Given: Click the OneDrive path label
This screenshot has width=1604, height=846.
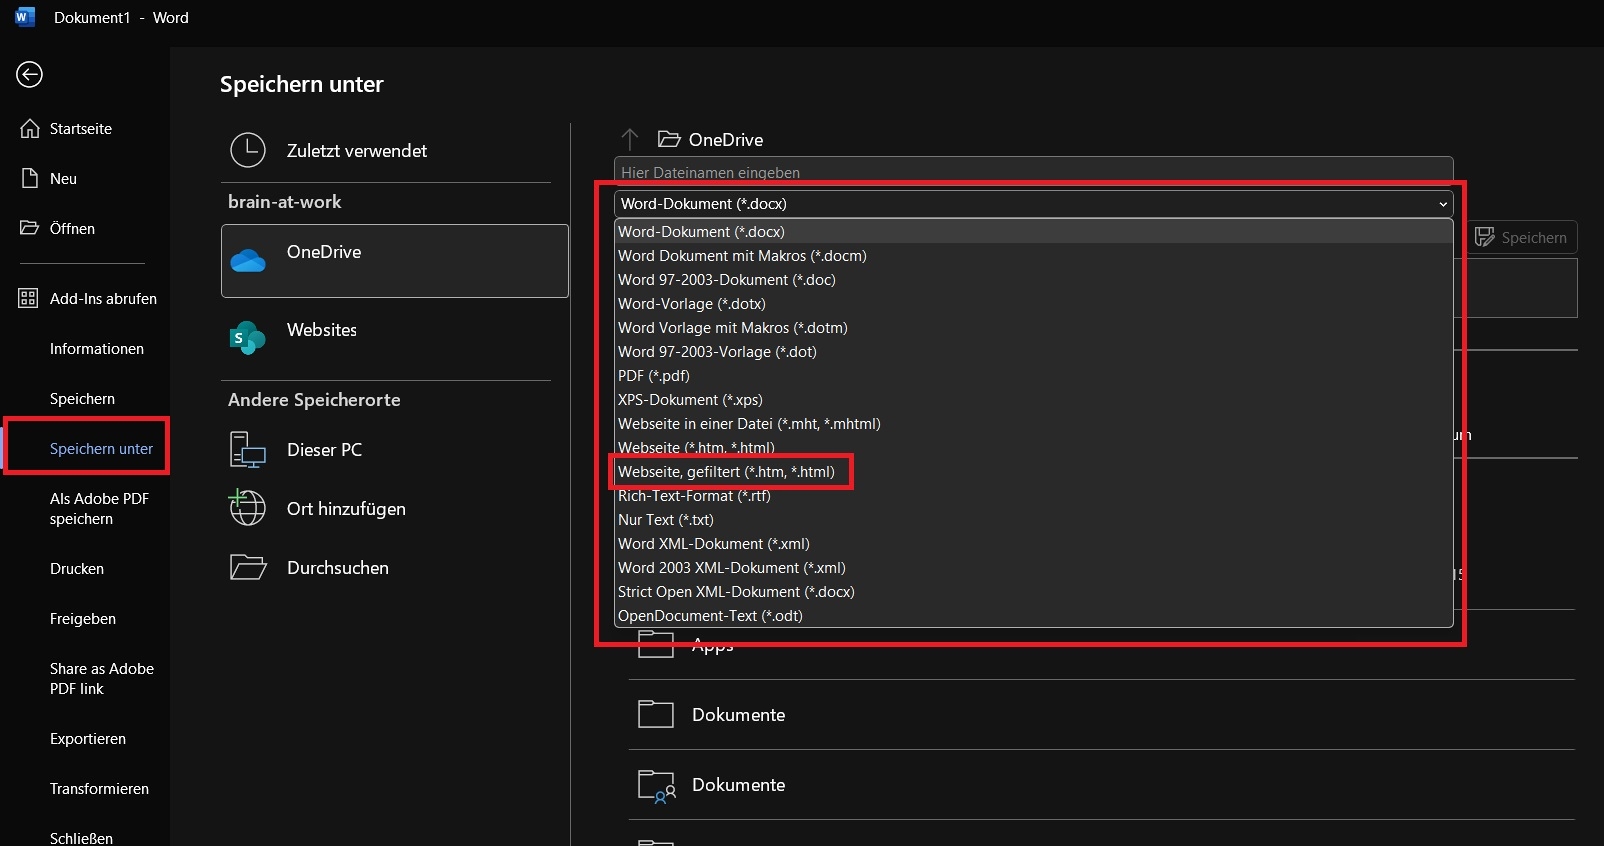Looking at the screenshot, I should tap(726, 139).
